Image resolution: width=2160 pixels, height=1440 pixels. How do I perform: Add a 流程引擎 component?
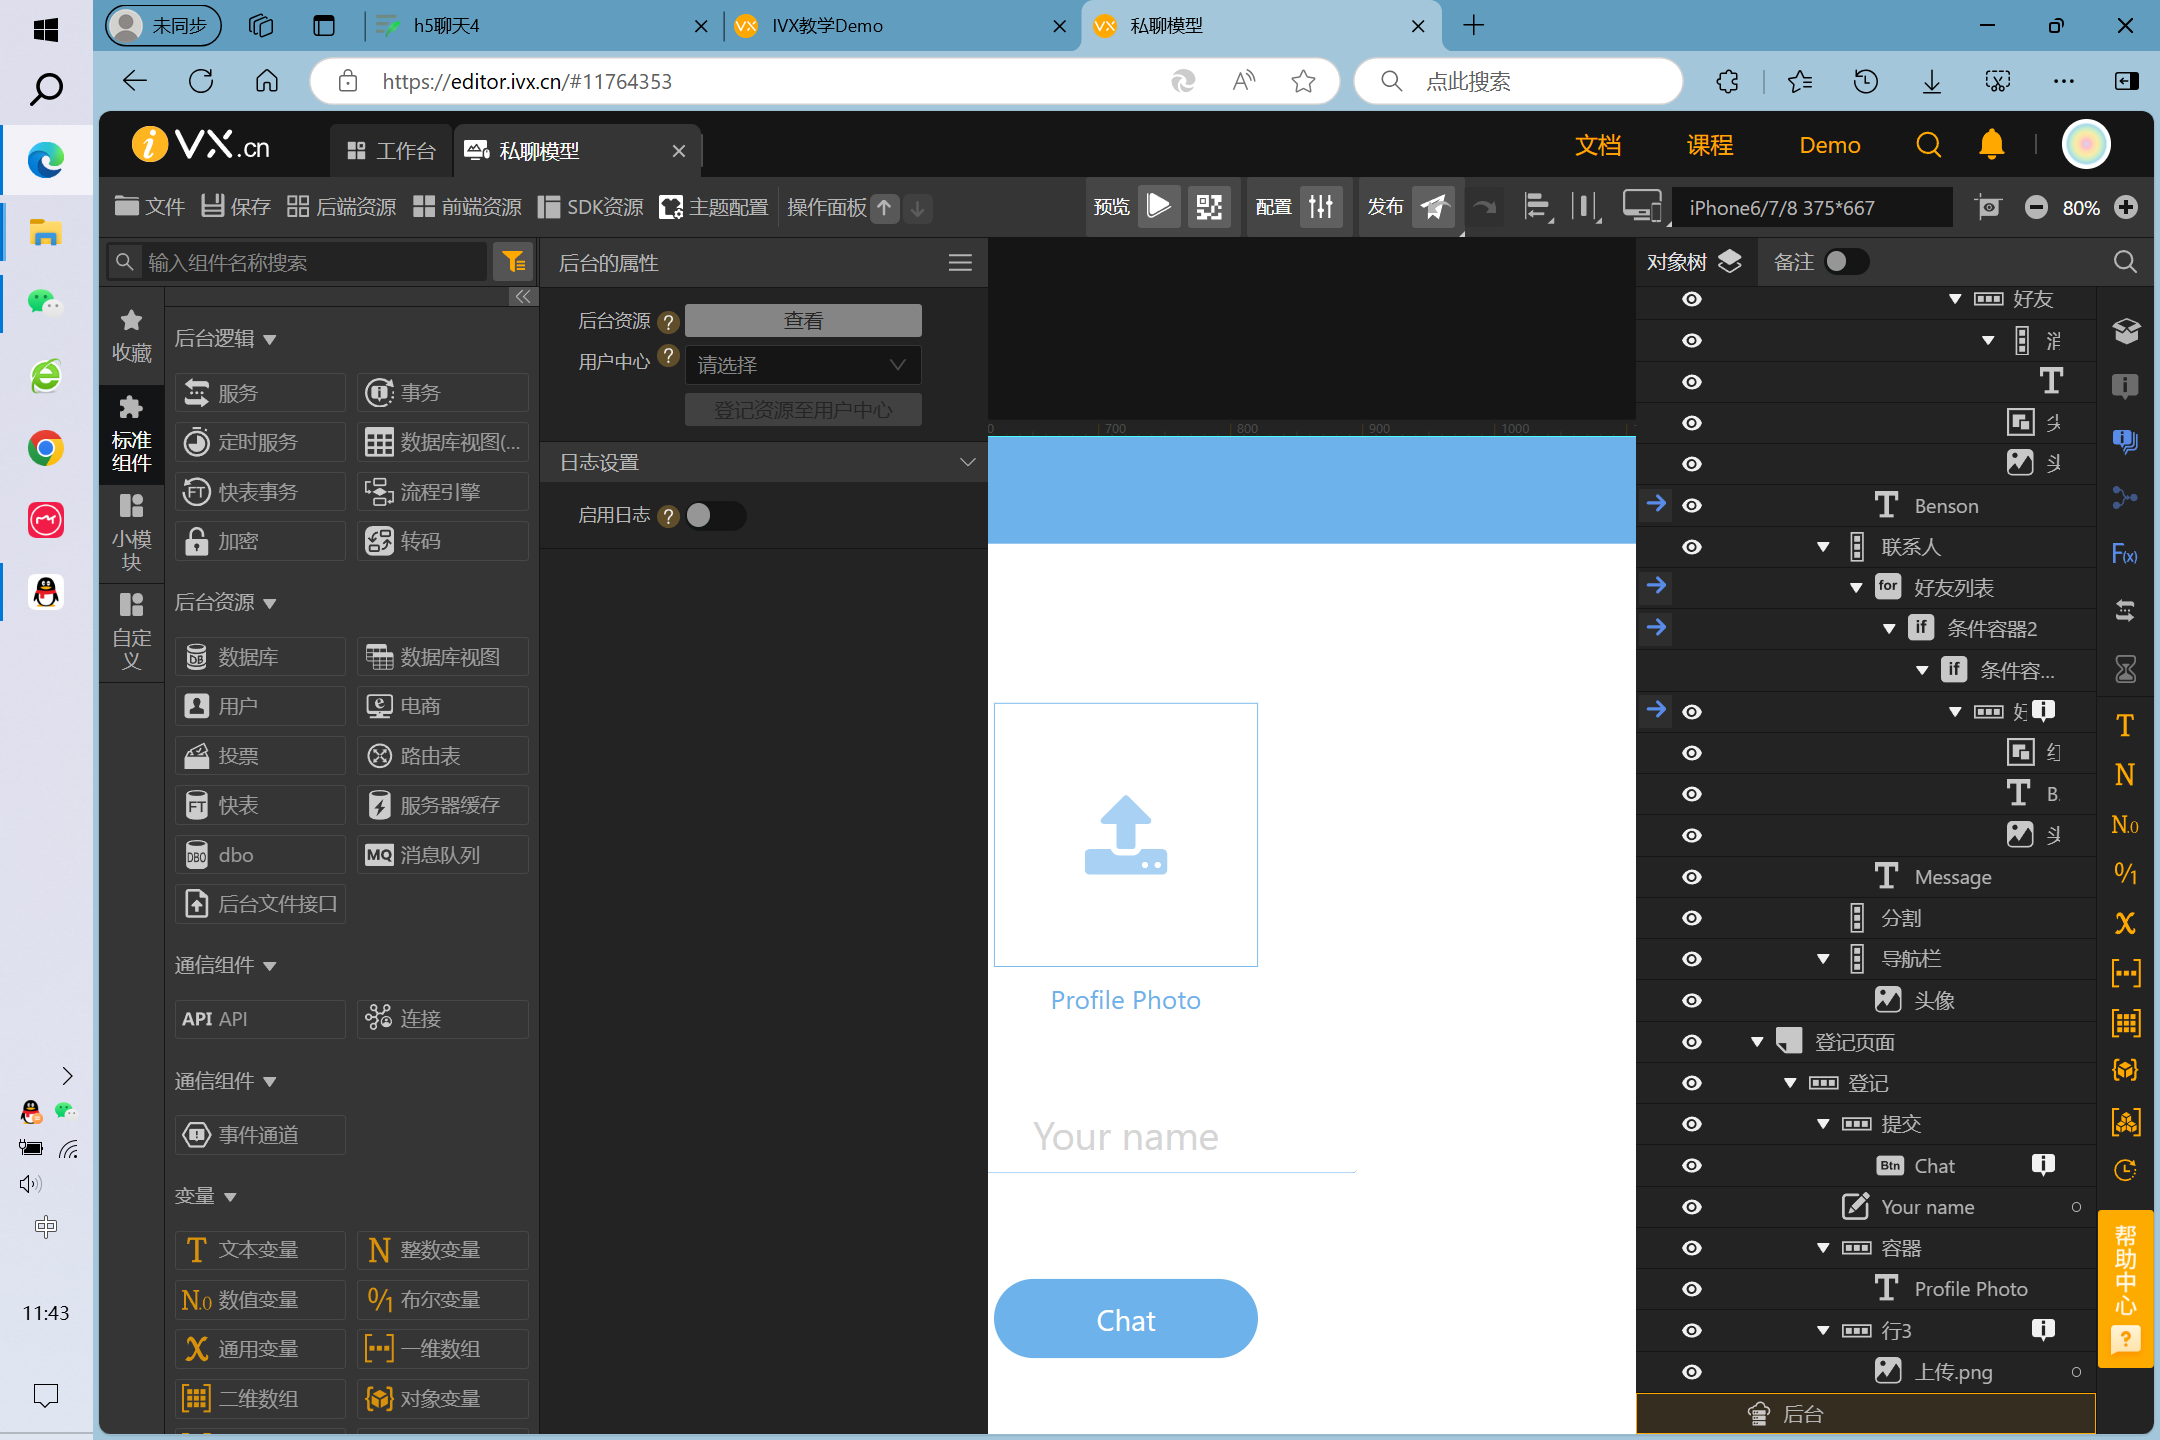pos(443,491)
